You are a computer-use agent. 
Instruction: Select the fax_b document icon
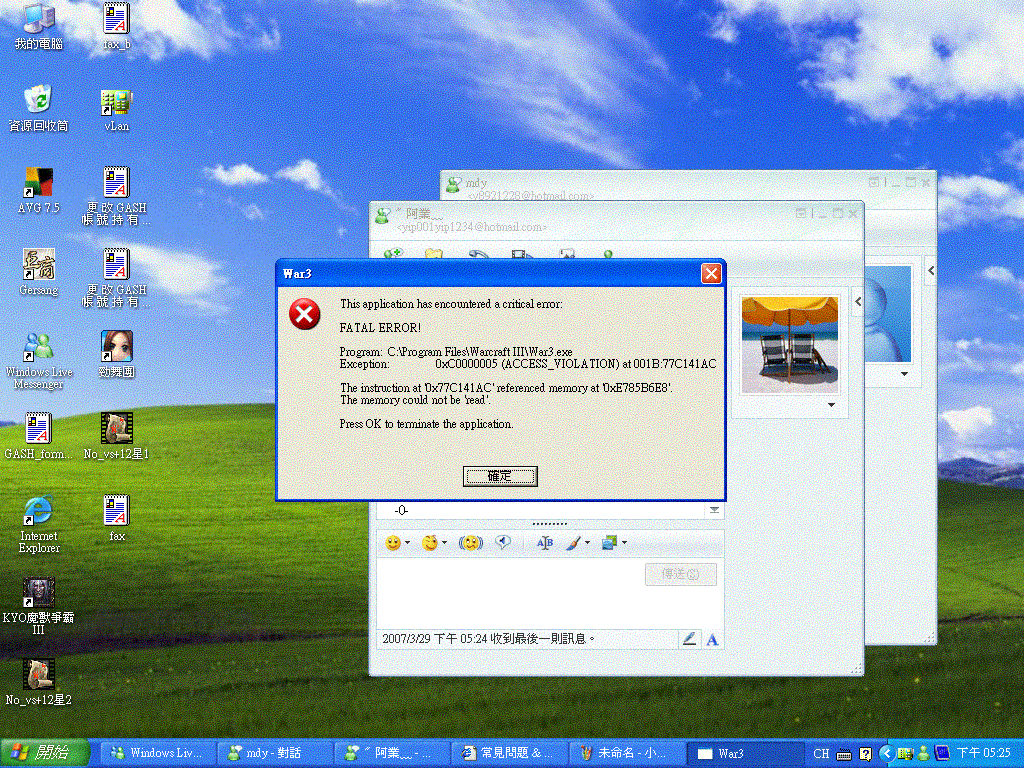(x=116, y=26)
